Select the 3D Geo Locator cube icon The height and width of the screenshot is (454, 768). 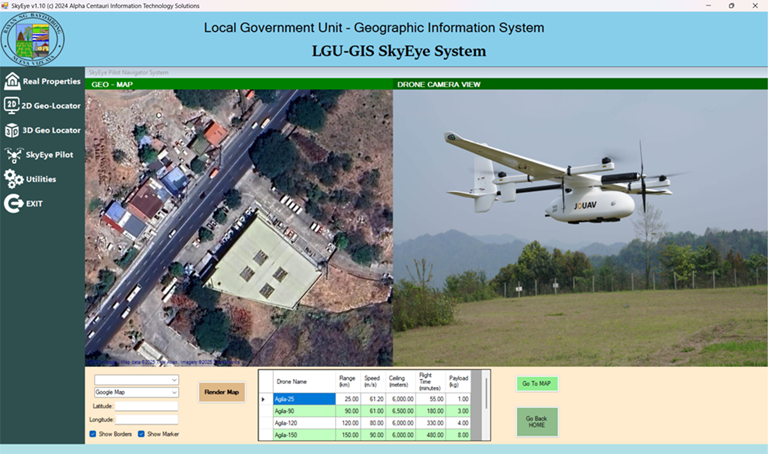point(12,130)
